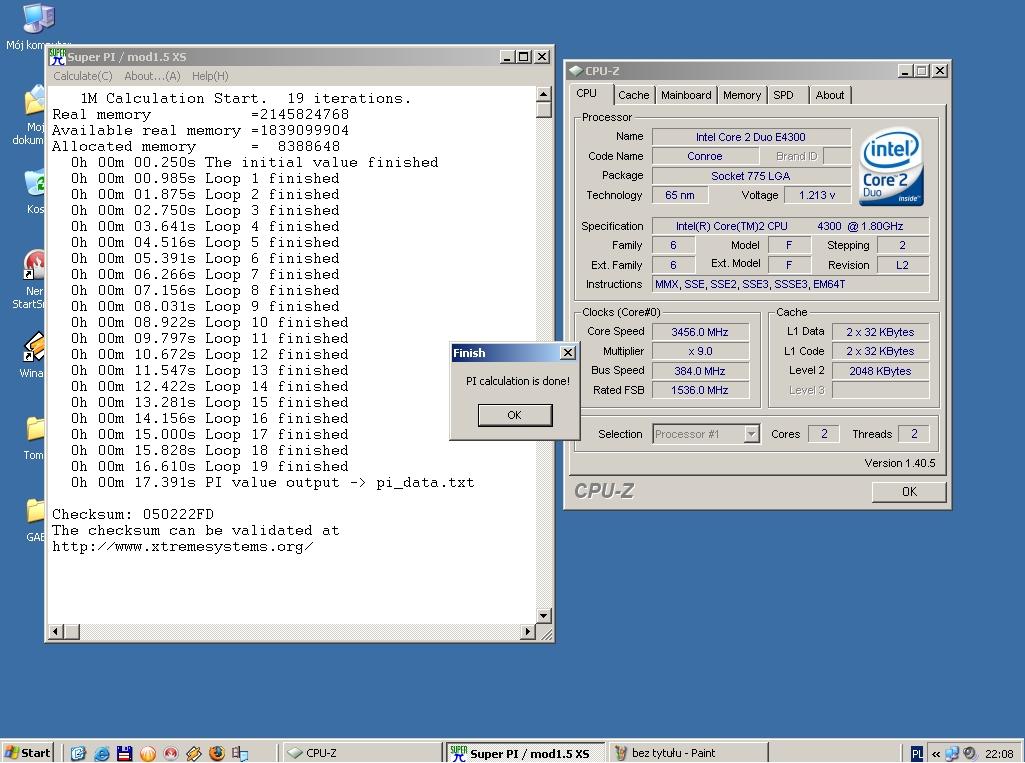Open the Nero StartSmart desktop shortcut

(x=34, y=264)
